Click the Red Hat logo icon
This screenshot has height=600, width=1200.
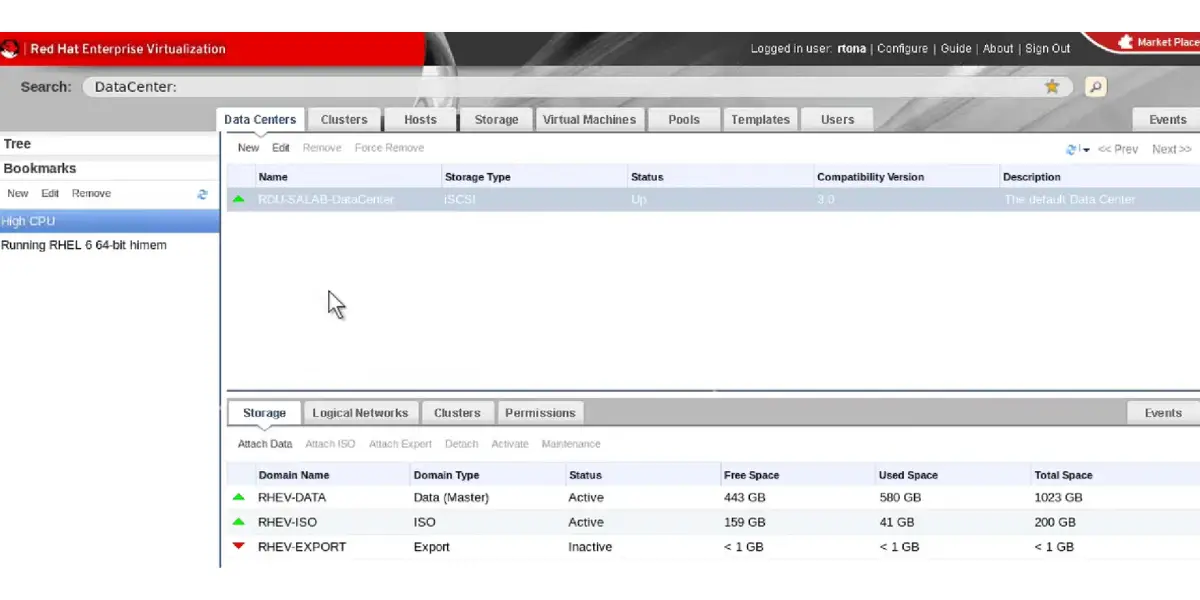[x=10, y=48]
